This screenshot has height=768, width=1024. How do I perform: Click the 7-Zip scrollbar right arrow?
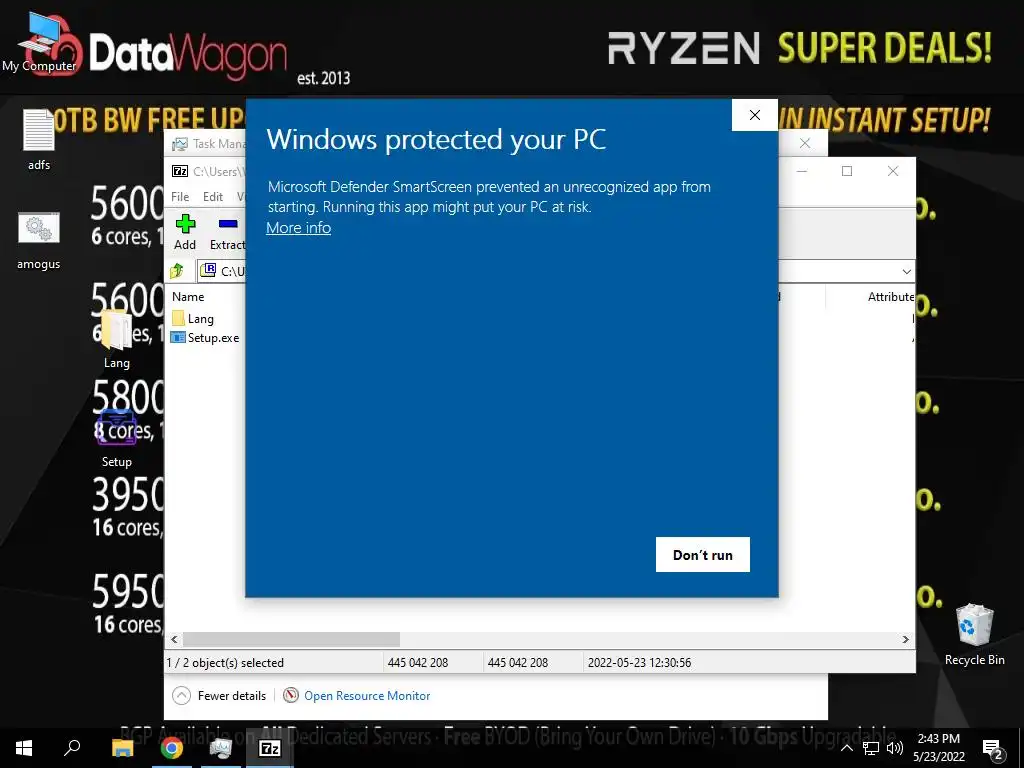(x=905, y=639)
